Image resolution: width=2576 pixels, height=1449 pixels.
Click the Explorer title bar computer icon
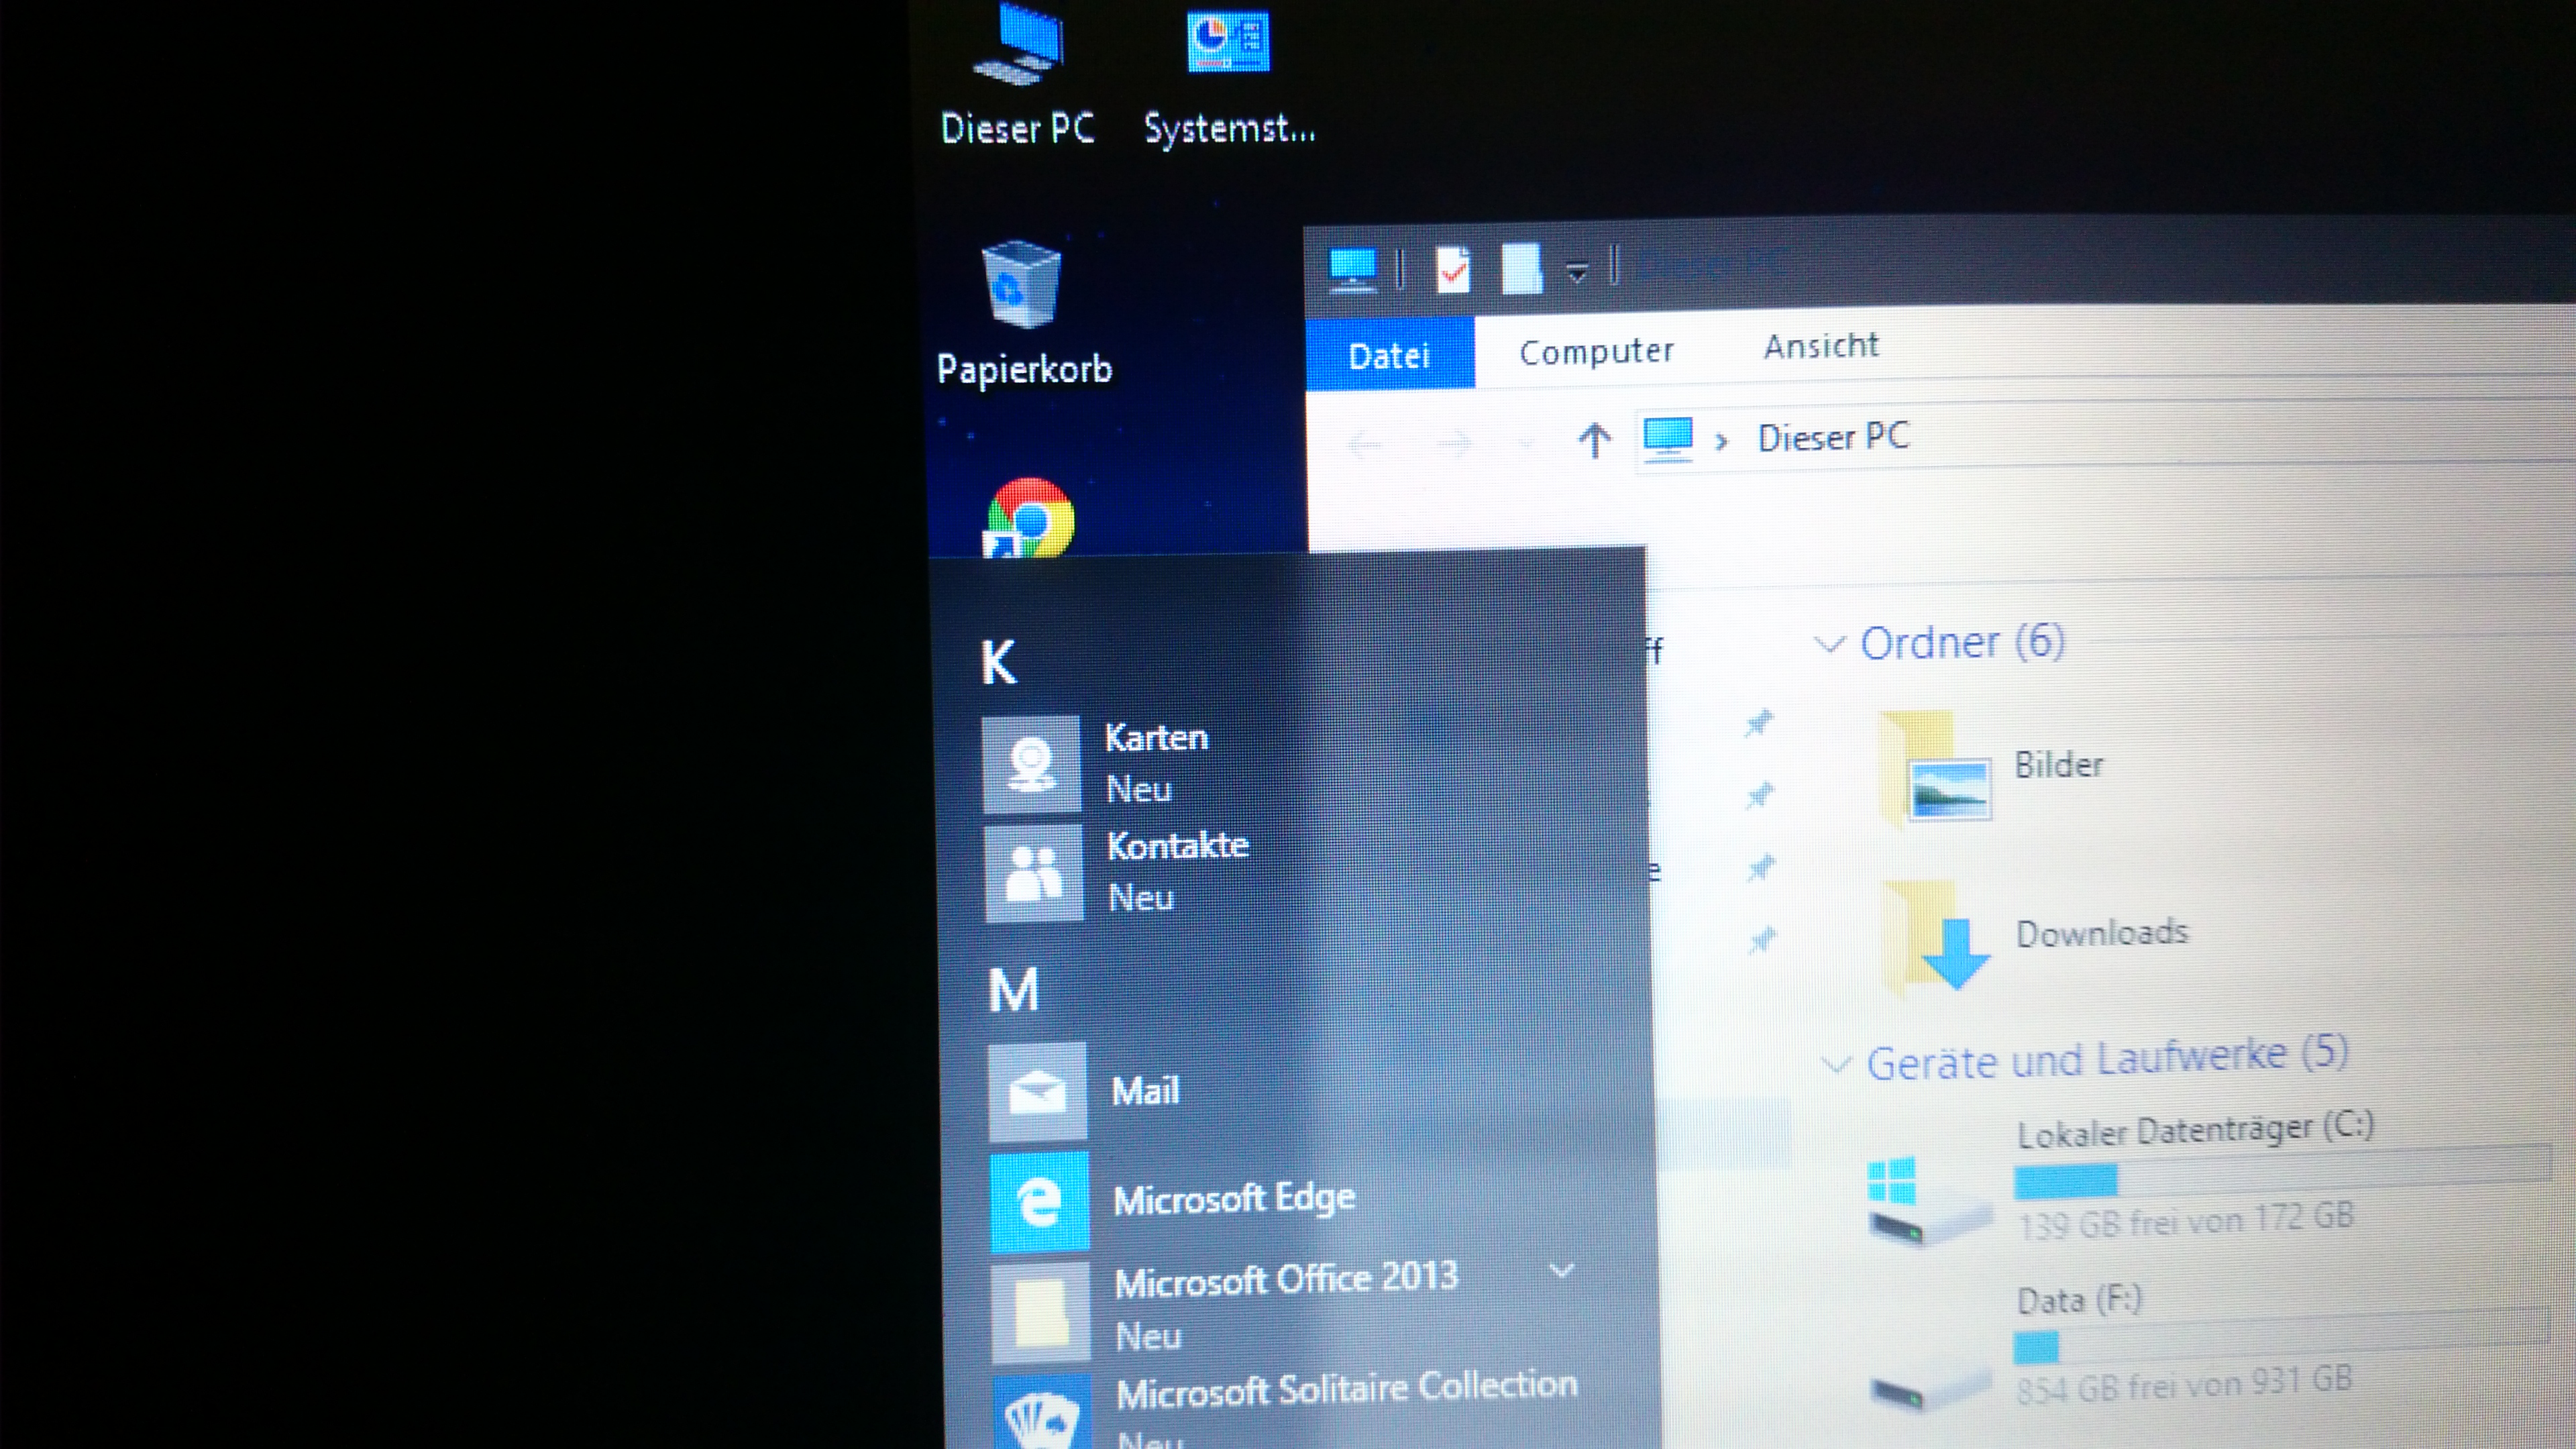pyautogui.click(x=1352, y=269)
